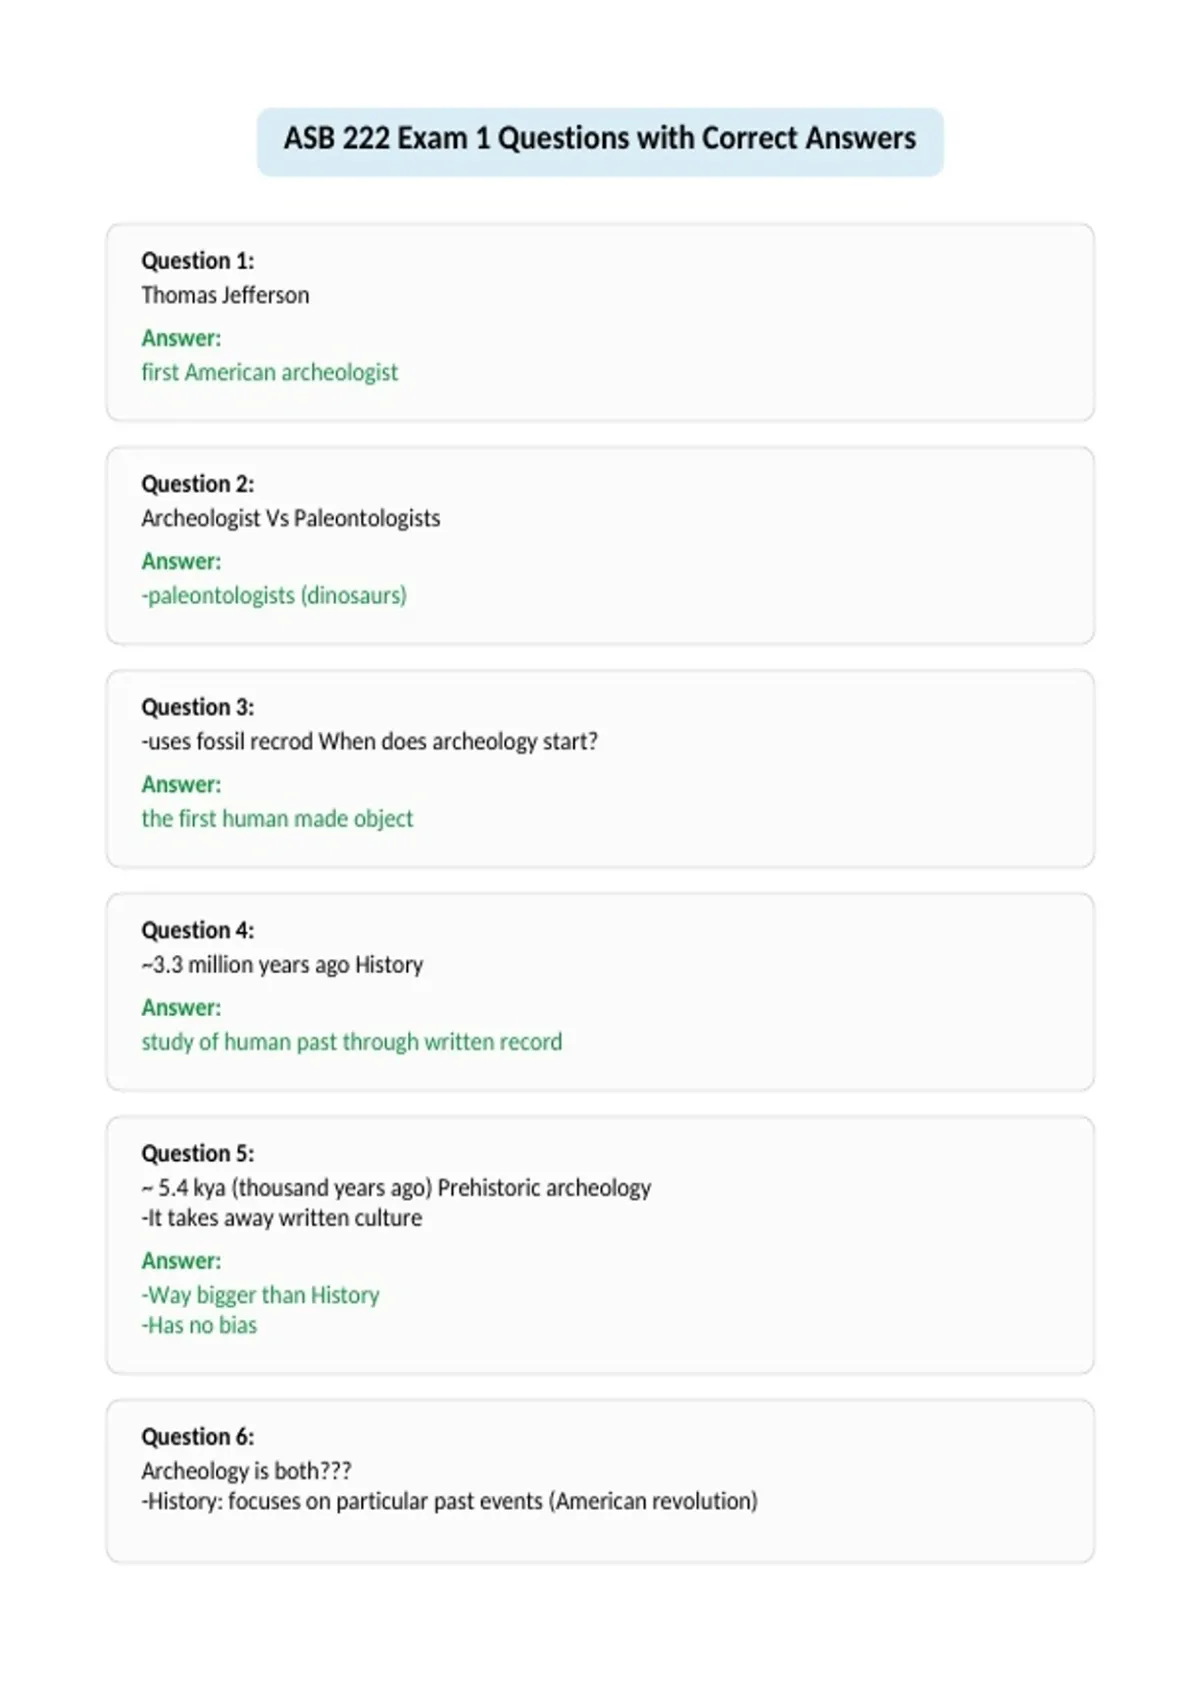Viewport: 1200px width, 1700px height.
Task: Click the answer '-paleontologists (dinosaurs)'
Action: pyautogui.click(x=274, y=596)
